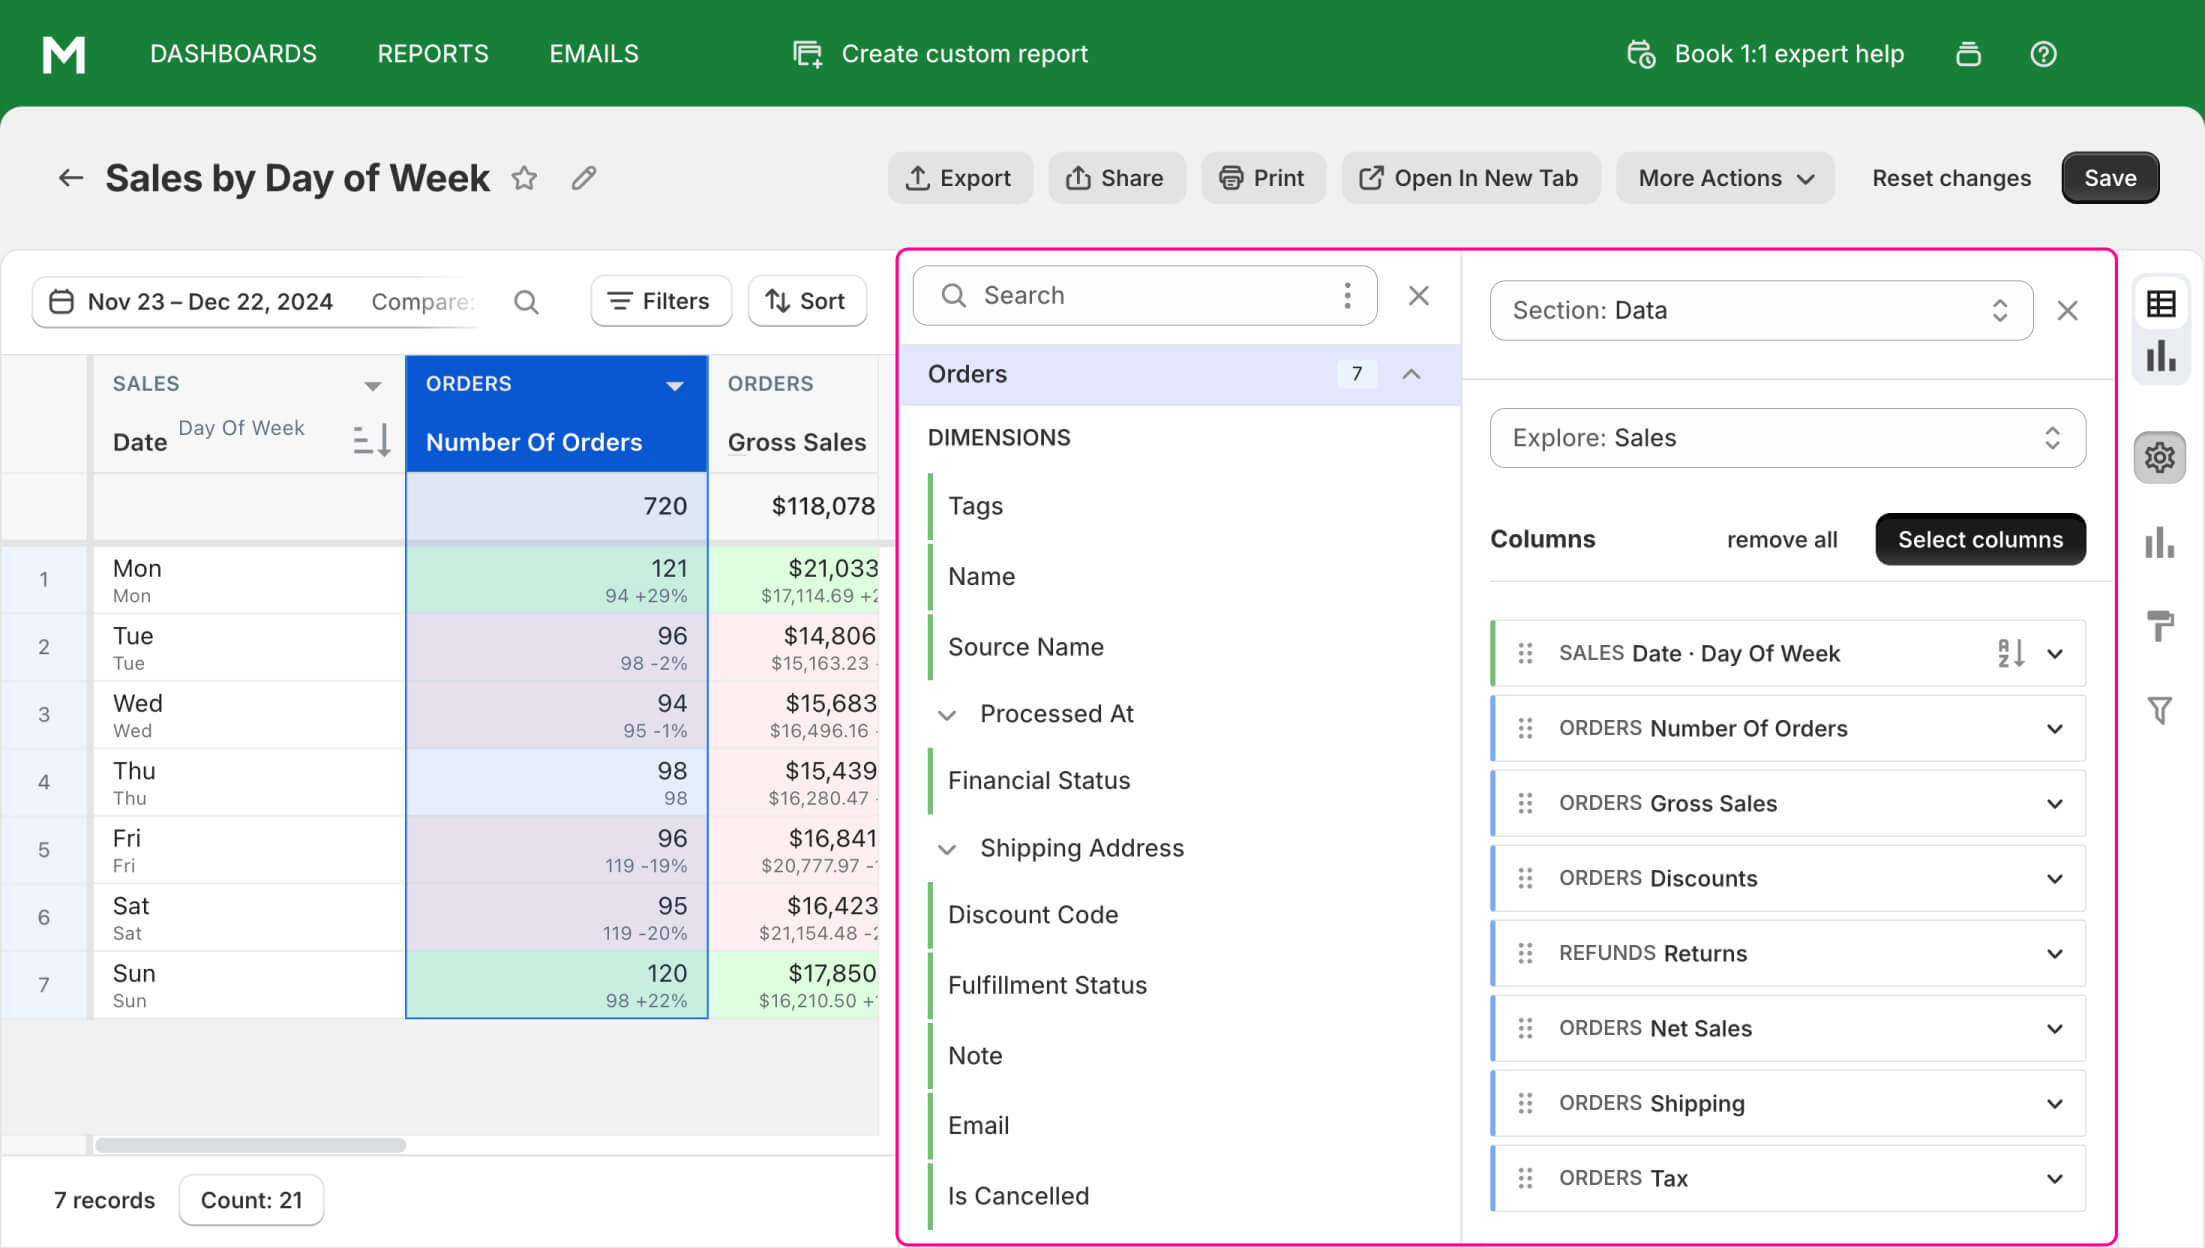Open table view icon in right sidebar

pyautogui.click(x=2160, y=304)
